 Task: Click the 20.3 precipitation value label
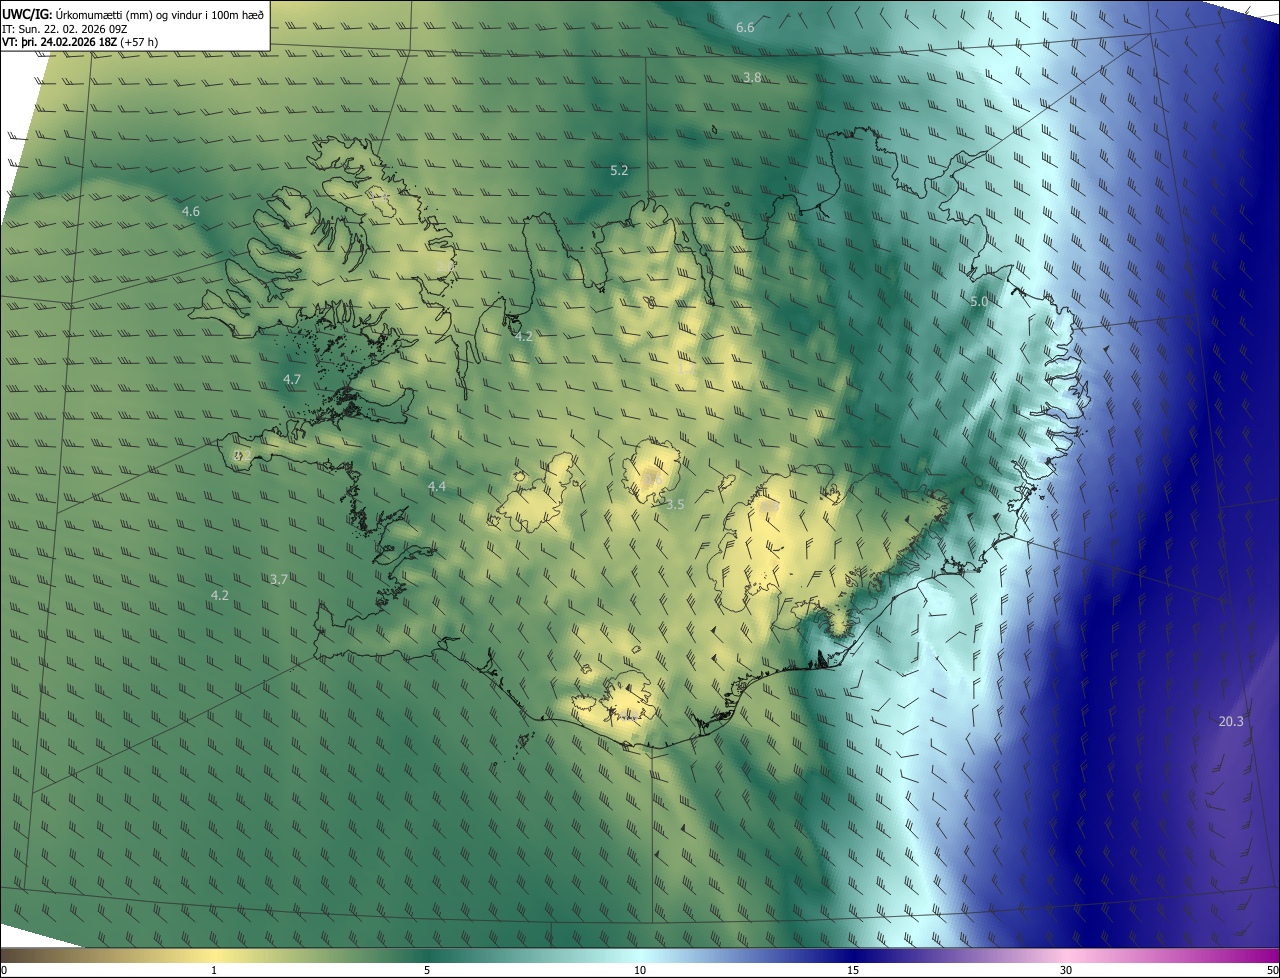(1231, 721)
